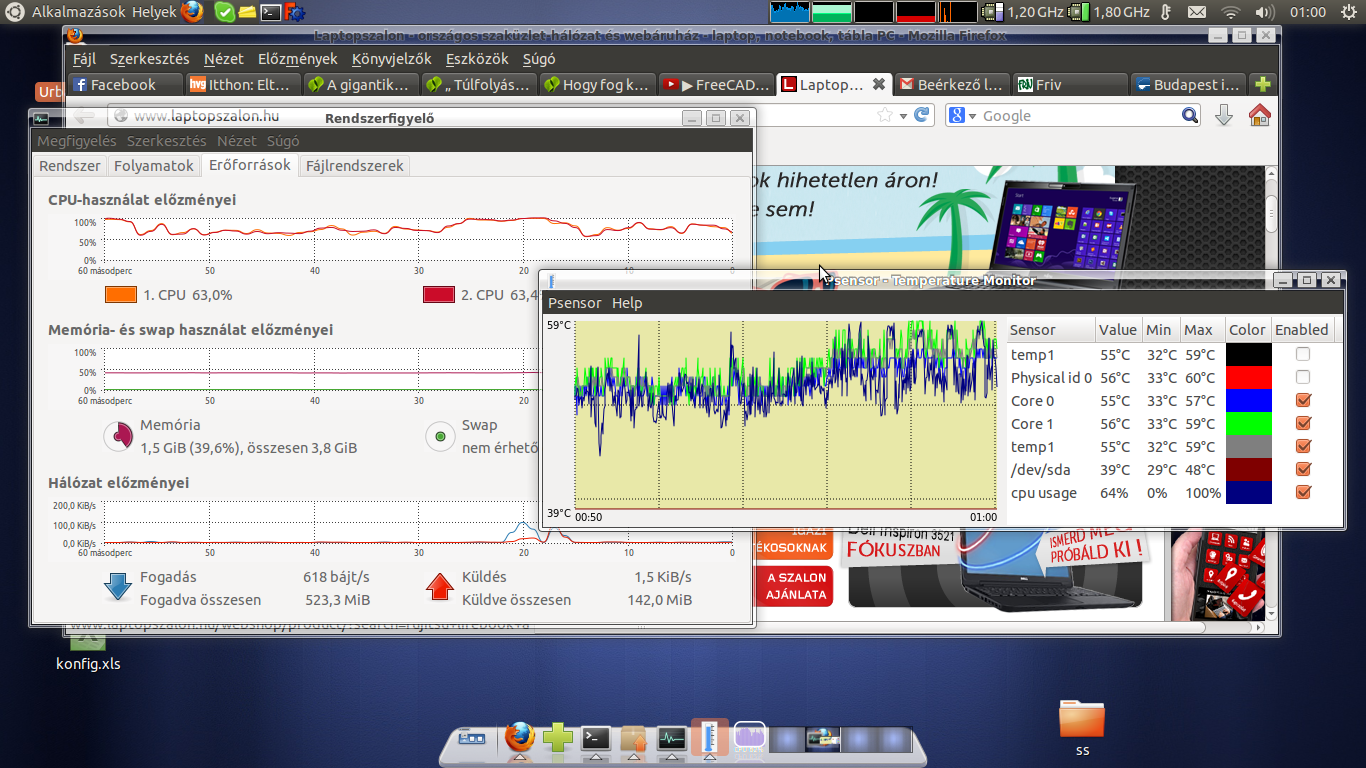This screenshot has width=1366, height=768.
Task: Go to Firefox home page icon
Action: pyautogui.click(x=1259, y=115)
